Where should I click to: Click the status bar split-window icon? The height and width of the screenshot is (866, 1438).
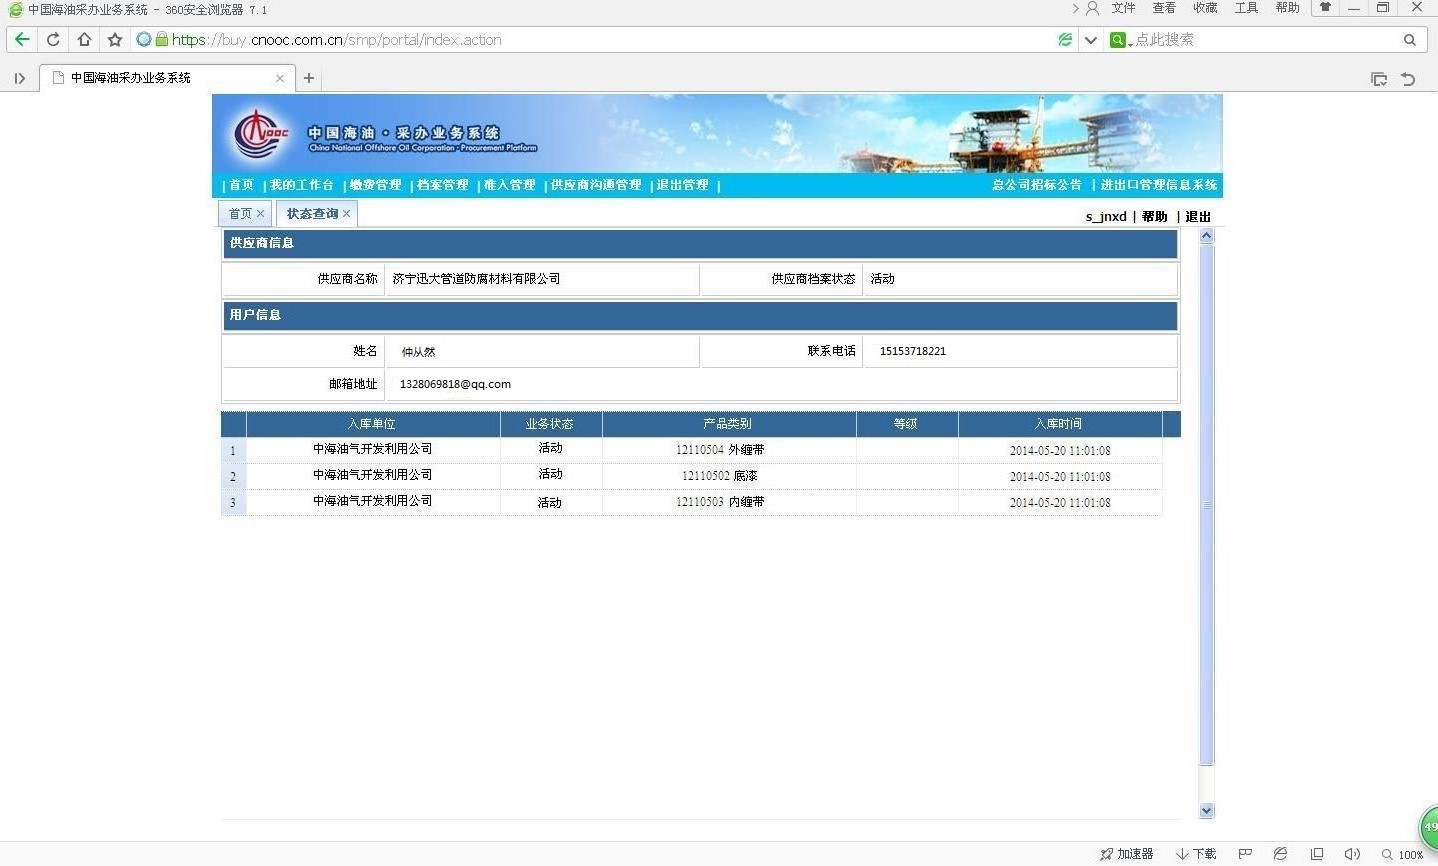tap(1317, 854)
